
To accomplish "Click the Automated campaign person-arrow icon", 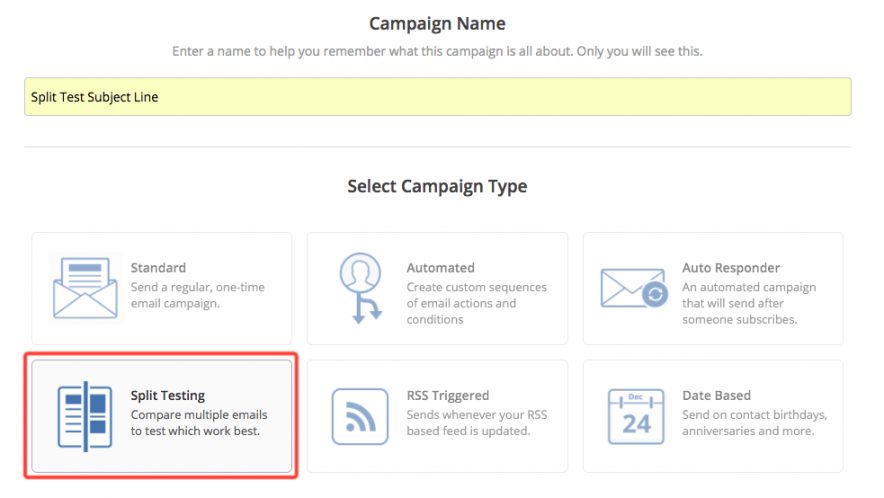I will pos(360,288).
